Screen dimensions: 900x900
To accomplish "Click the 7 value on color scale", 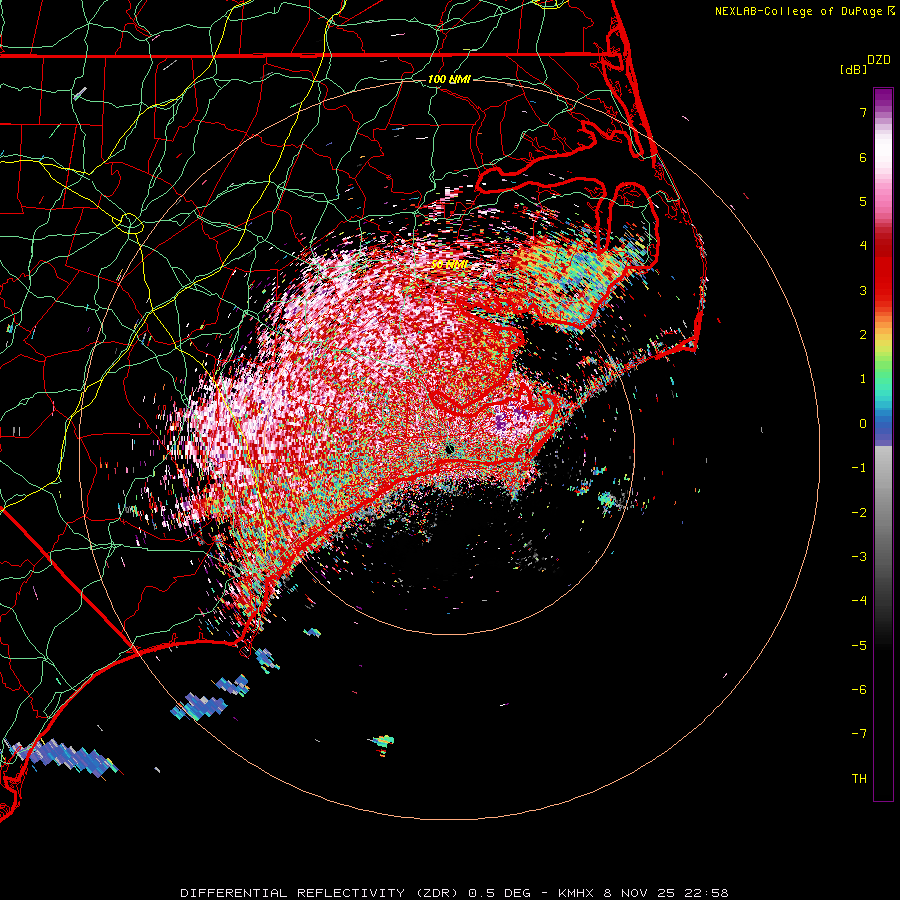I will tap(863, 112).
